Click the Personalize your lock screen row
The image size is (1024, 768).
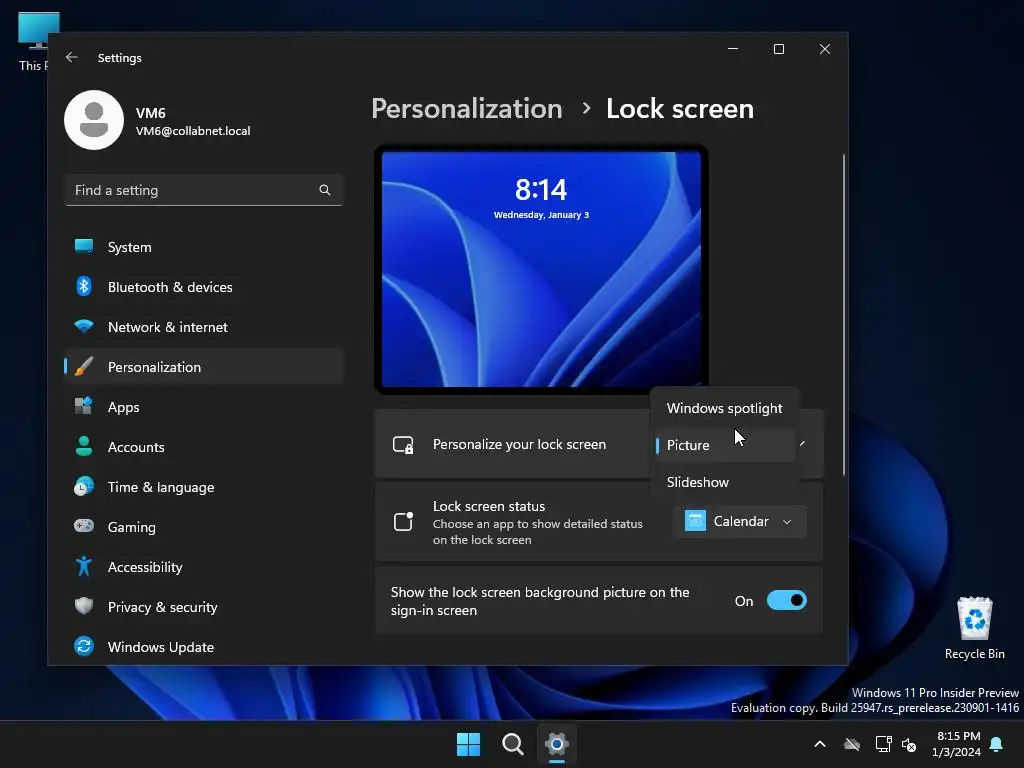tap(599, 444)
